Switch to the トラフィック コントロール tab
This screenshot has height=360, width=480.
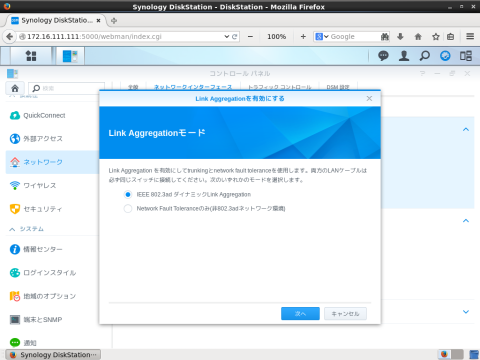tap(279, 87)
